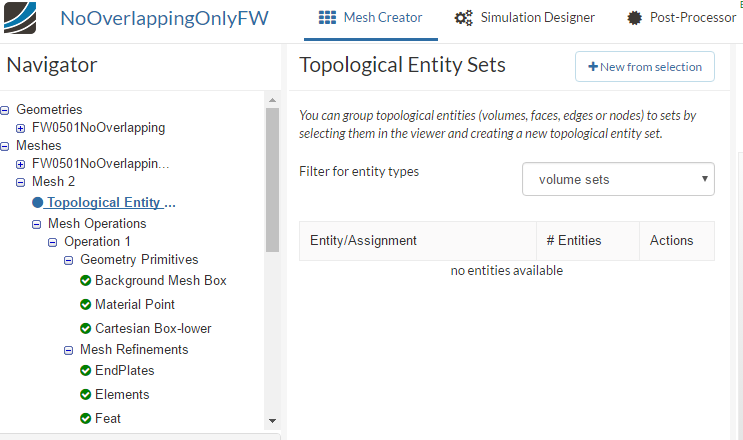The width and height of the screenshot is (743, 440).
Task: Click New from selection button
Action: (644, 67)
